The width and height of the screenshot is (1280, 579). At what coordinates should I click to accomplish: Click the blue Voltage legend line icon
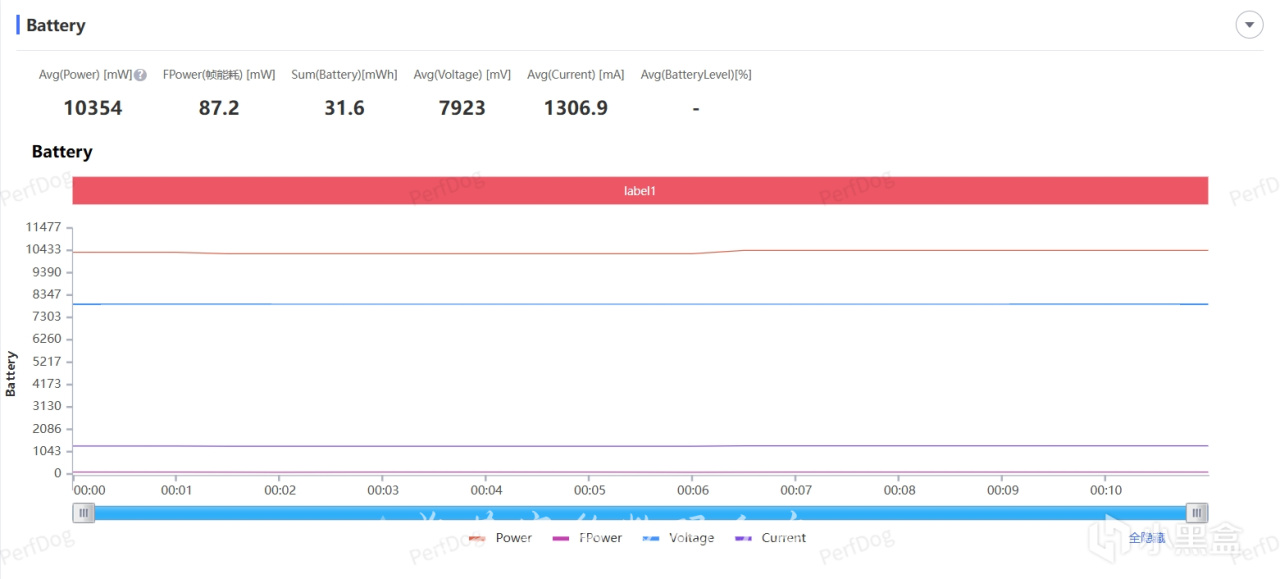(x=652, y=538)
